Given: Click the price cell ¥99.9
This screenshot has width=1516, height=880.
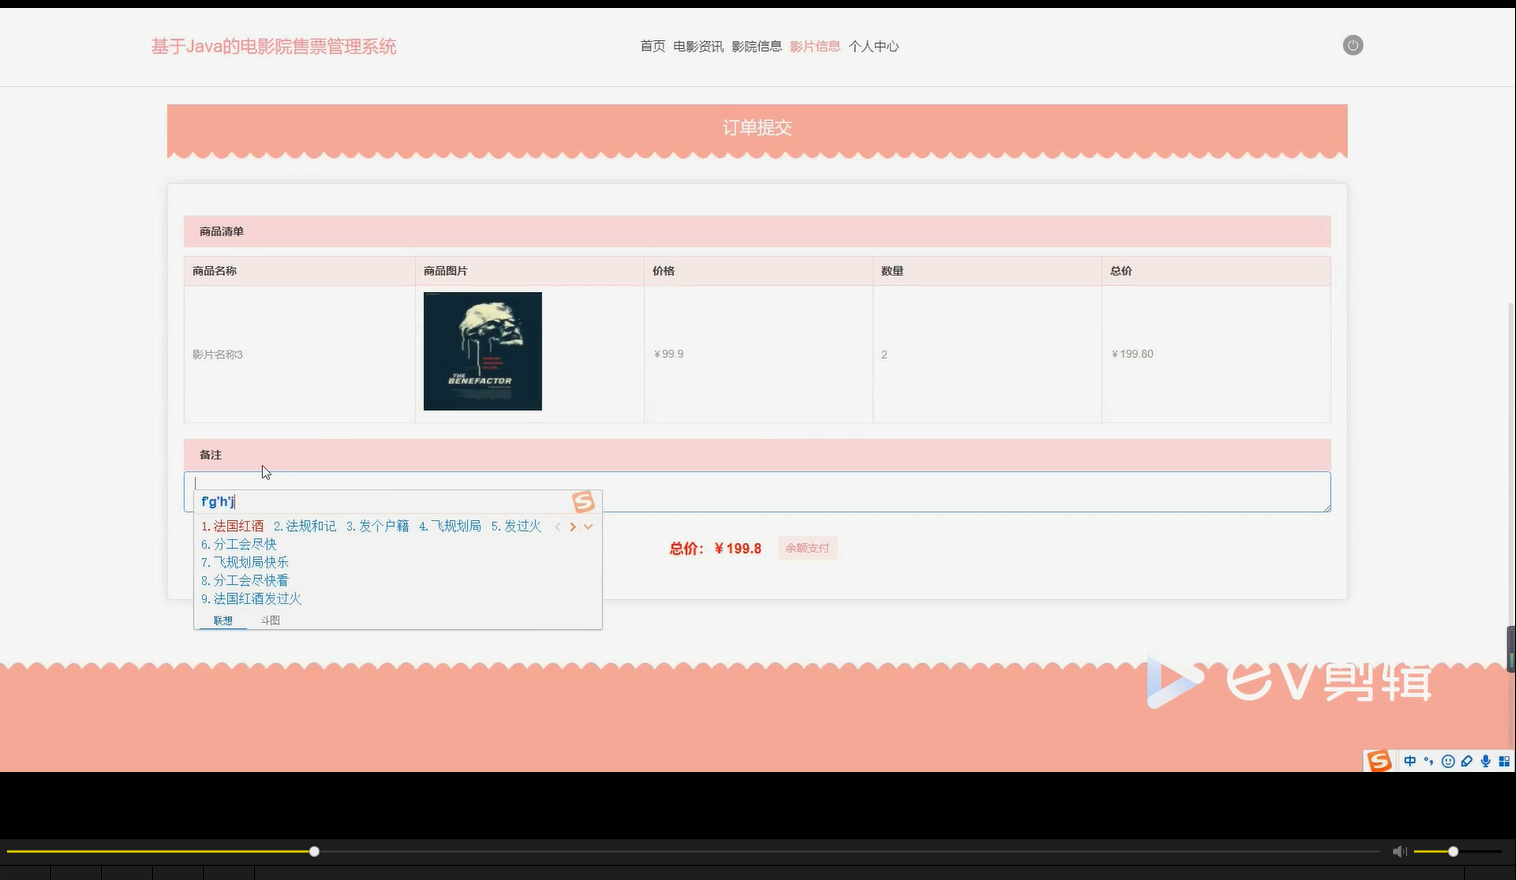Looking at the screenshot, I should coord(669,354).
